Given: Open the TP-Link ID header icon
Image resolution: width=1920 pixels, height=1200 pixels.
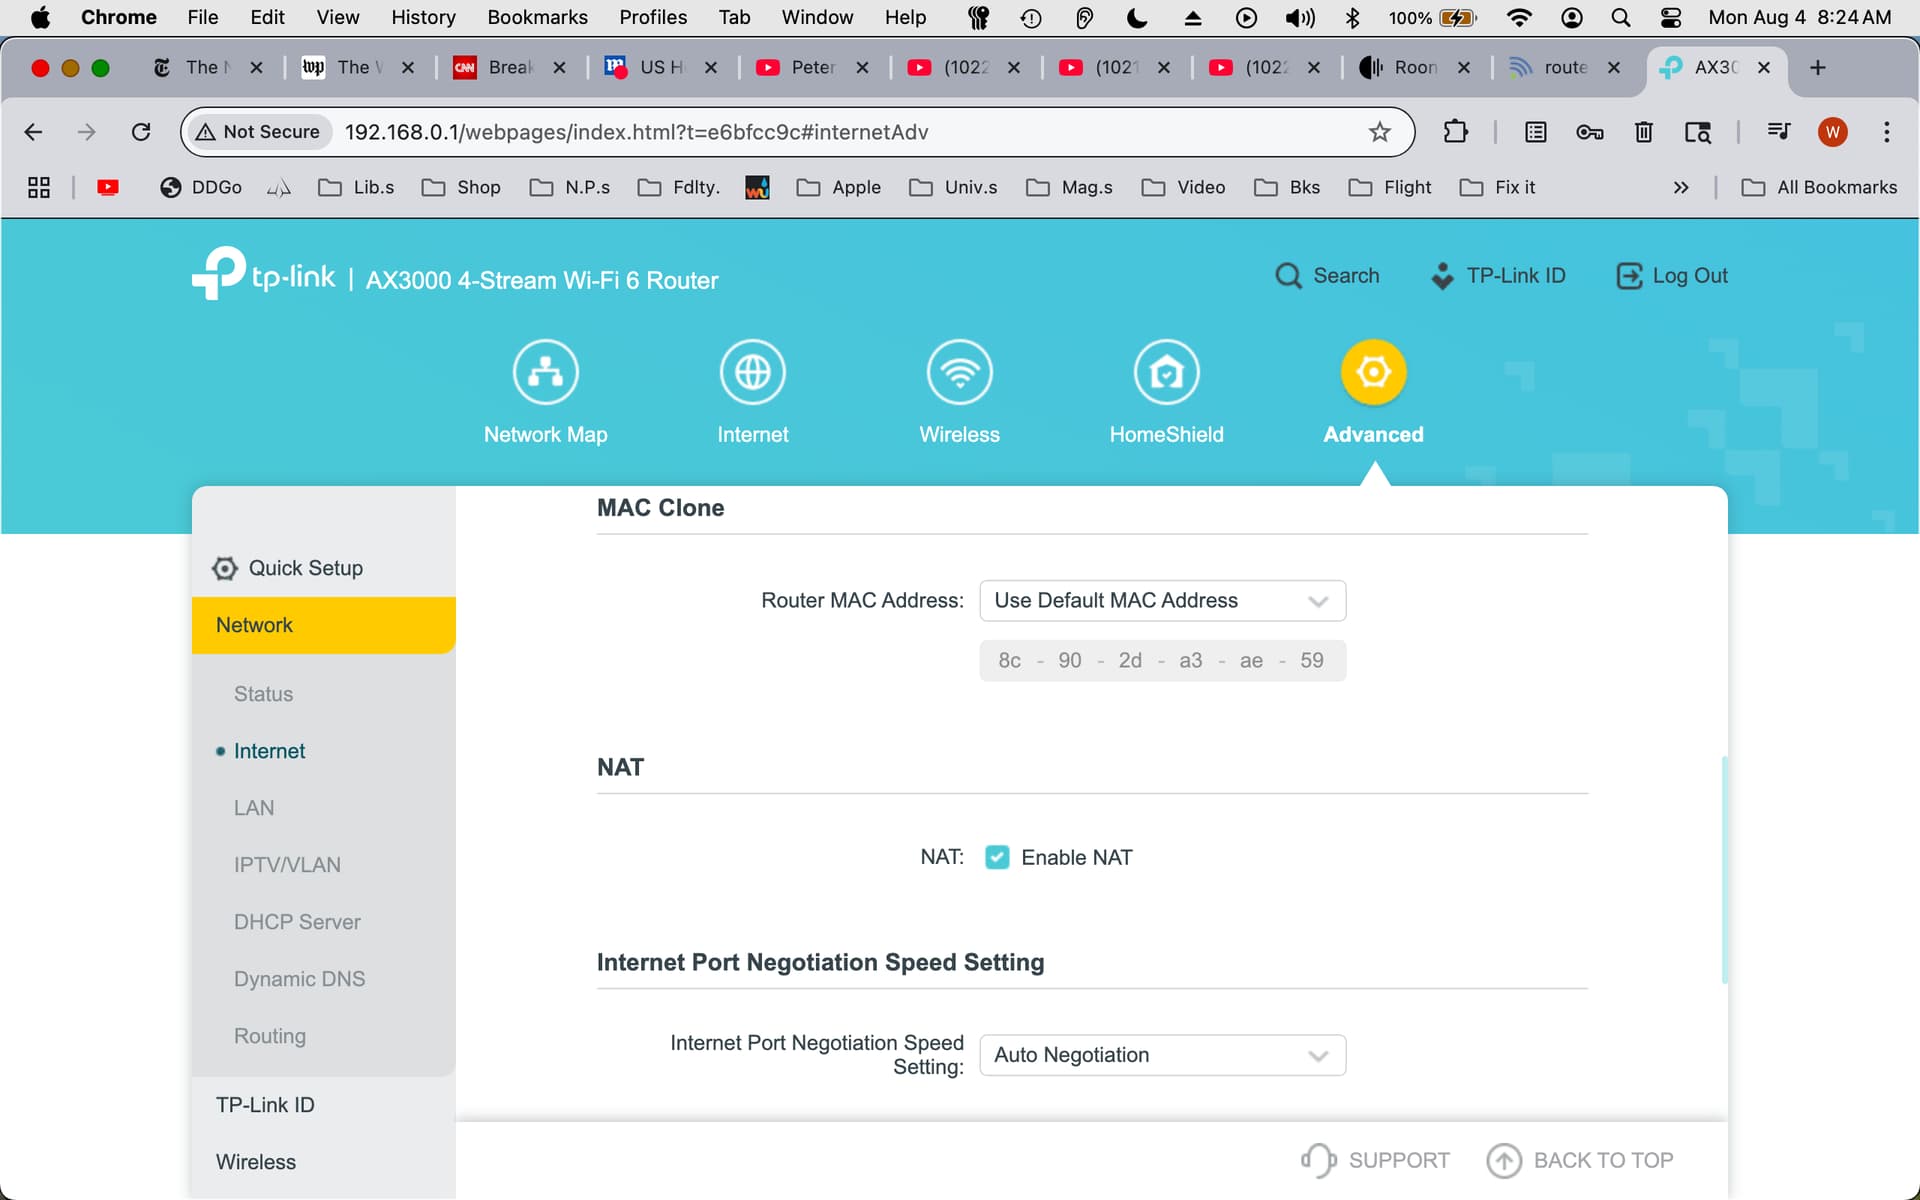Looking at the screenshot, I should 1442,276.
